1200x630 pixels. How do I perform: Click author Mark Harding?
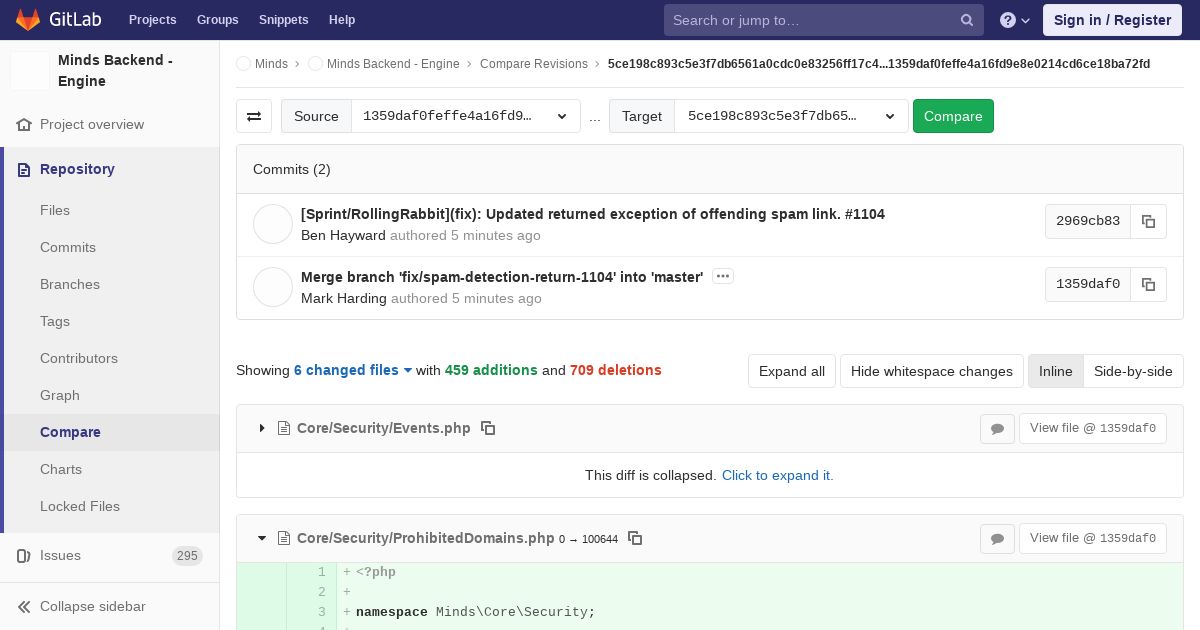pyautogui.click(x=344, y=299)
